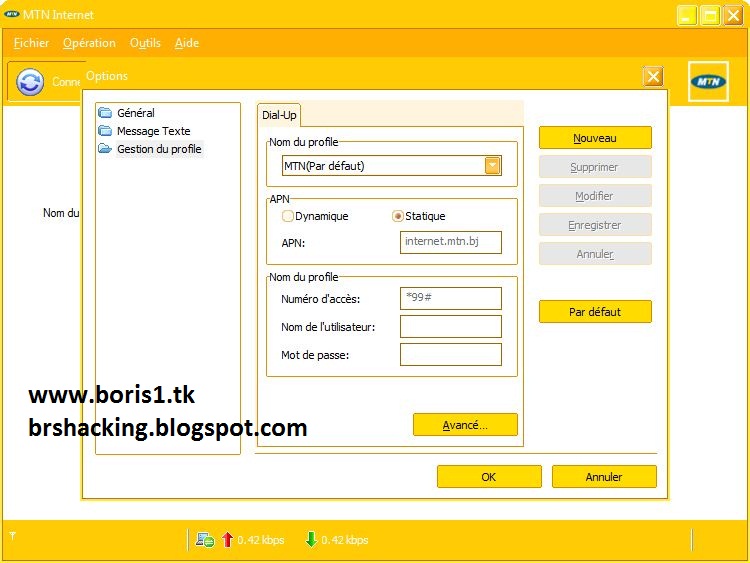Select Message Texte in the options tree

coord(154,131)
